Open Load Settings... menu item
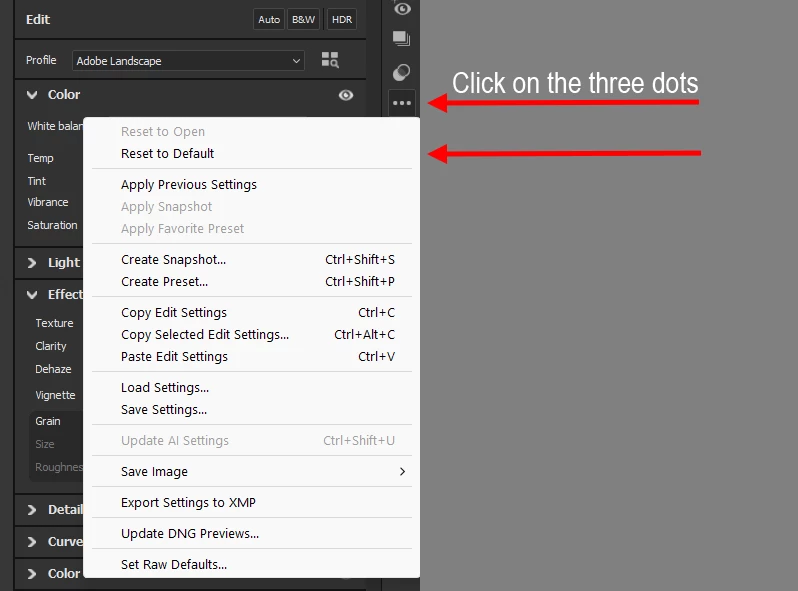The image size is (798, 591). [x=252, y=388]
